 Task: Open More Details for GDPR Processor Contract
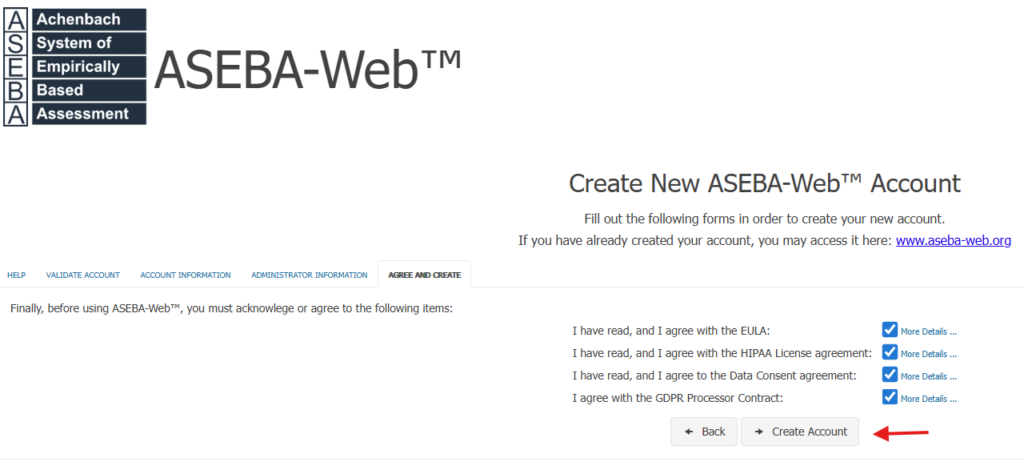click(x=928, y=399)
